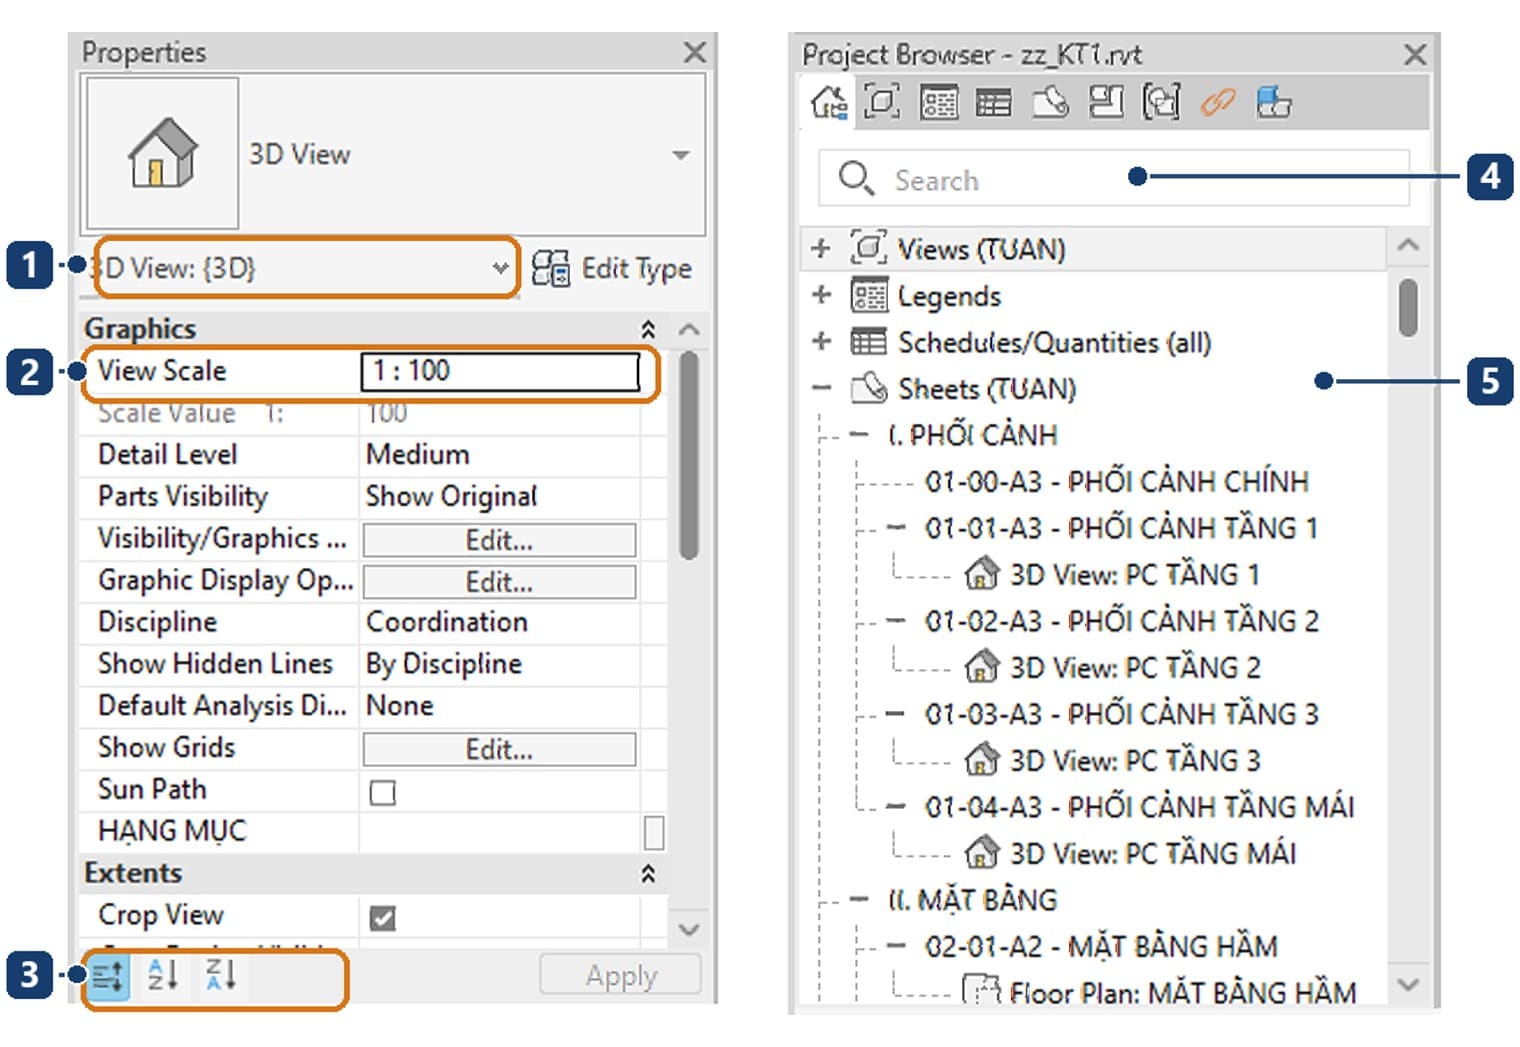Click the blue last icon in browser toolbar

tap(1273, 102)
